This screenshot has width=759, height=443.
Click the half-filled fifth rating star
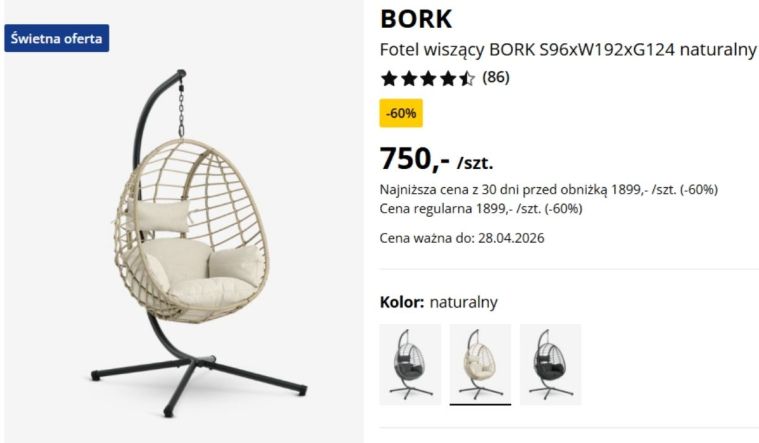[467, 78]
